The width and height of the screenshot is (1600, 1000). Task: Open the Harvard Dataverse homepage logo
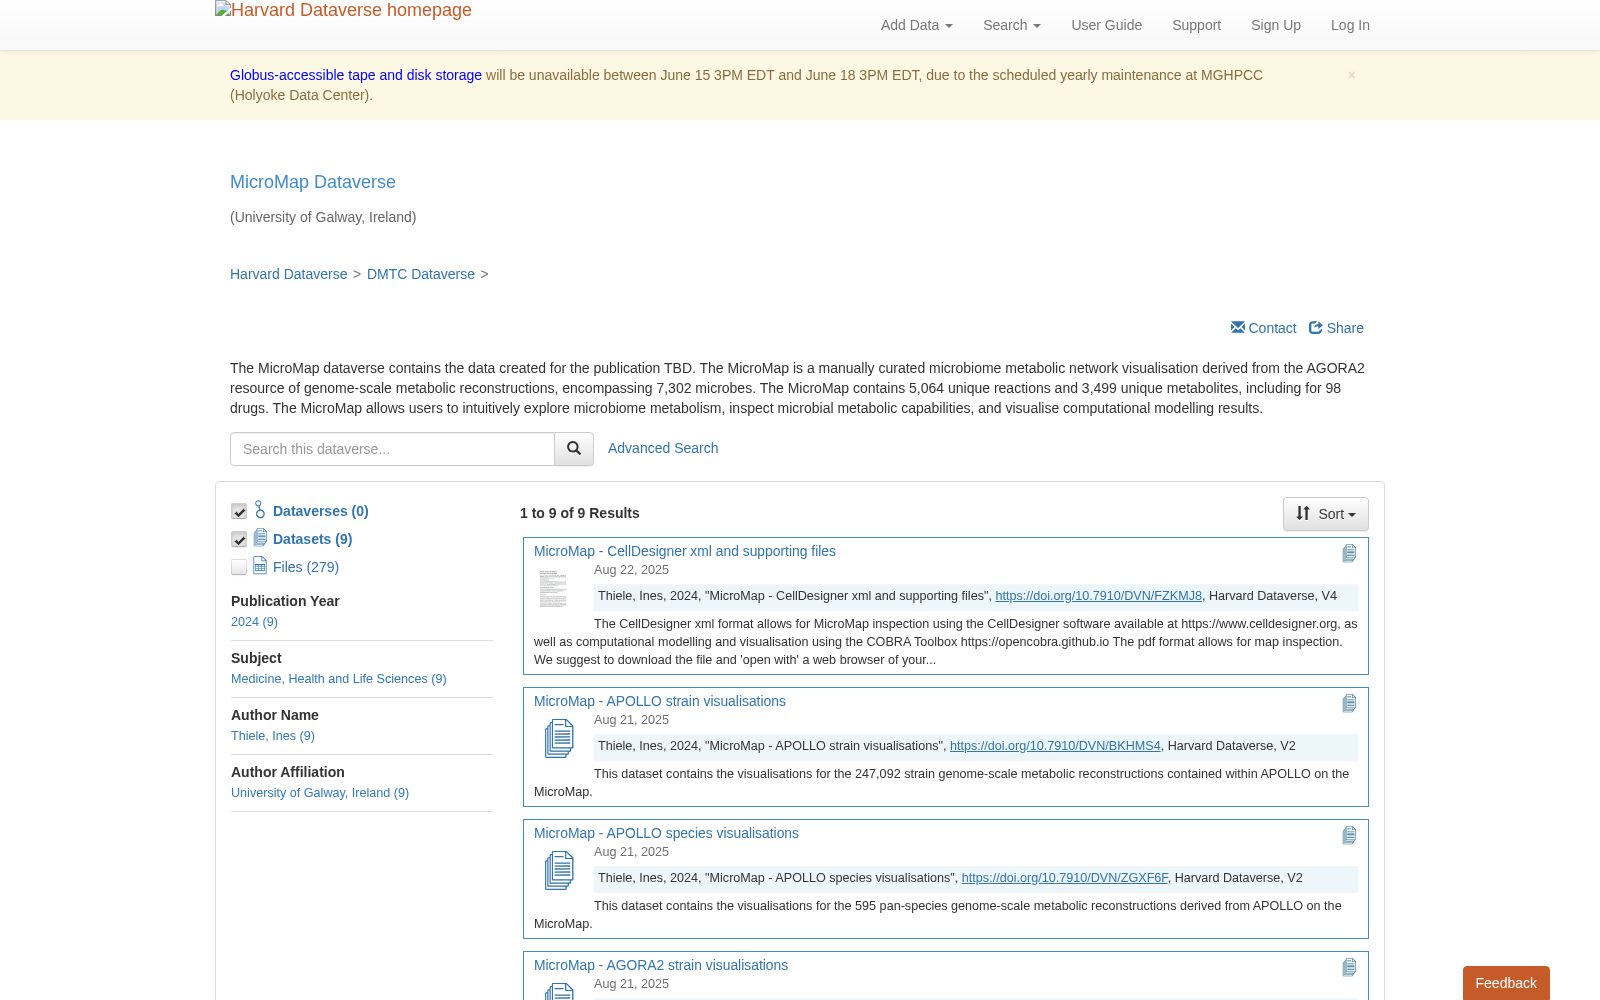[x=343, y=10]
